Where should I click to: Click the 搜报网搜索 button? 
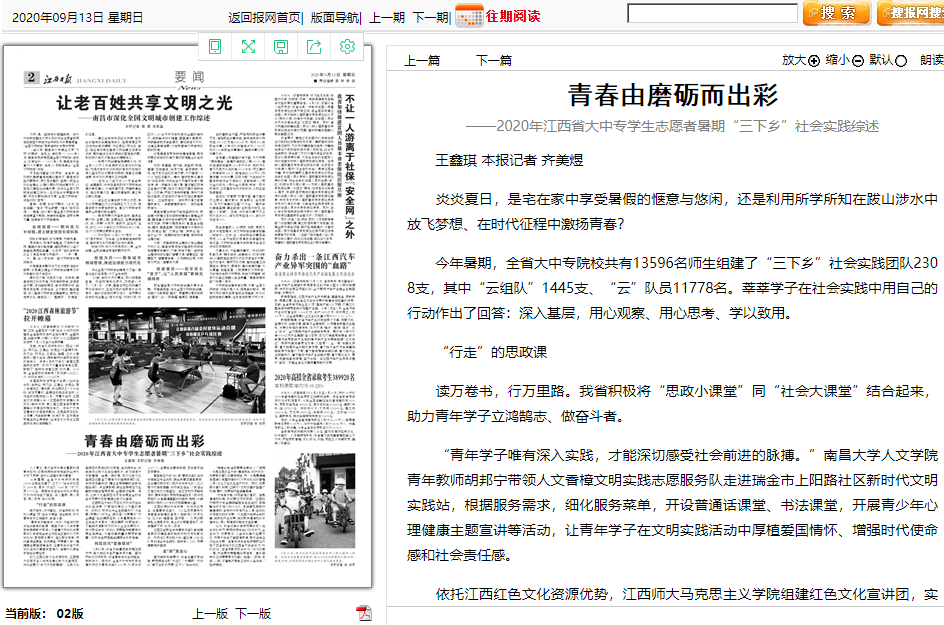click(911, 13)
